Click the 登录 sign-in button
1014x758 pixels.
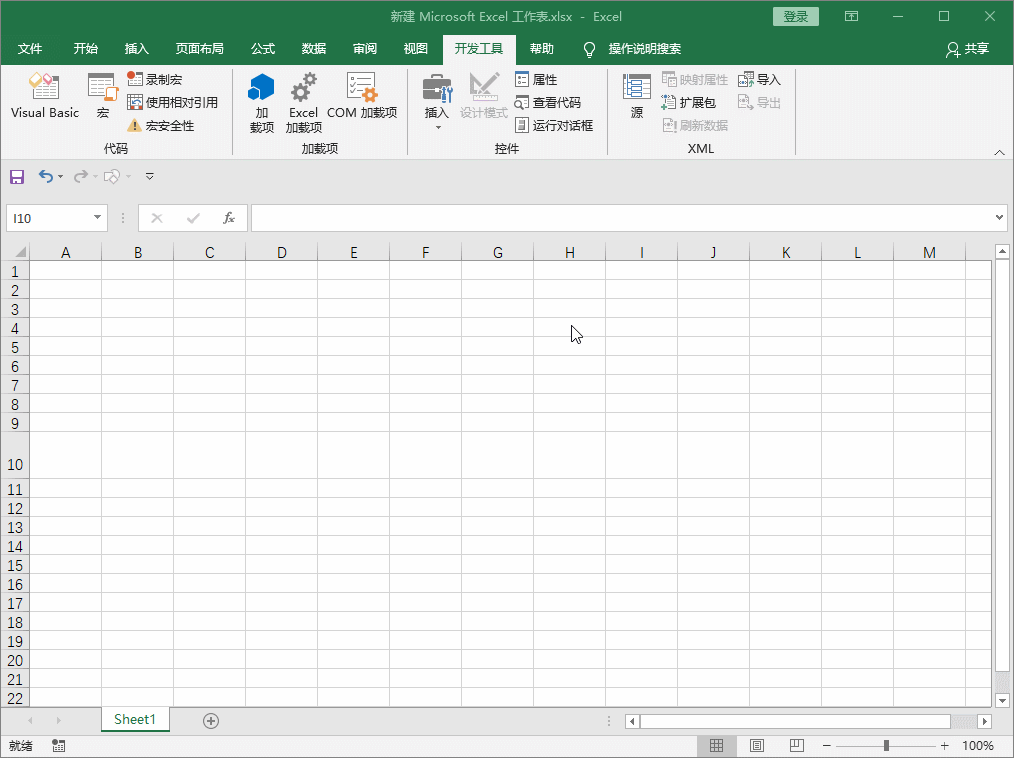[796, 17]
